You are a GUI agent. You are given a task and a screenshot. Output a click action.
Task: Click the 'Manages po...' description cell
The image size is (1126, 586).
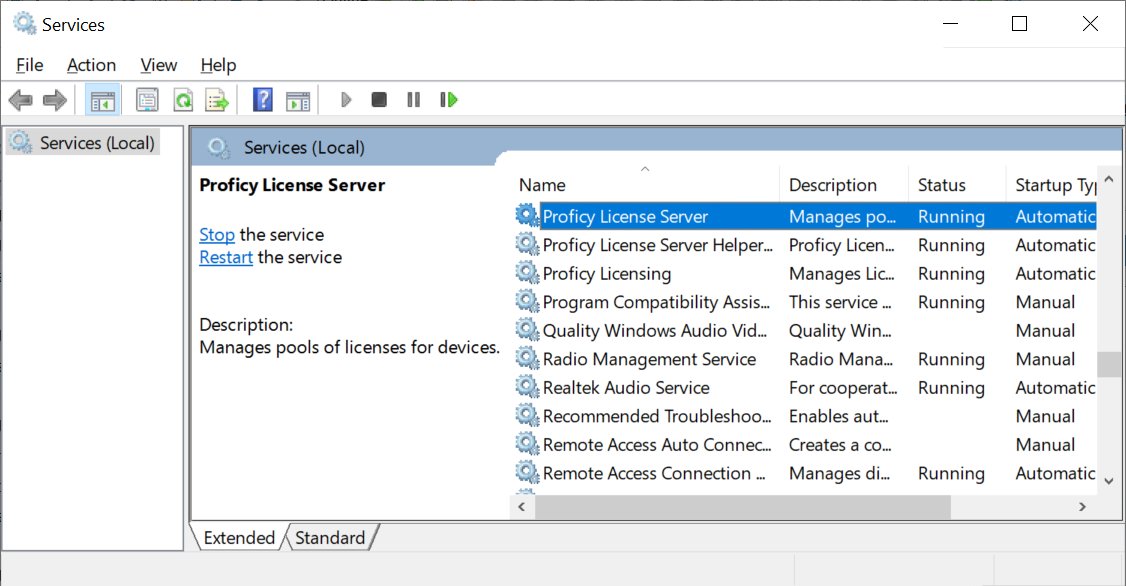click(842, 216)
